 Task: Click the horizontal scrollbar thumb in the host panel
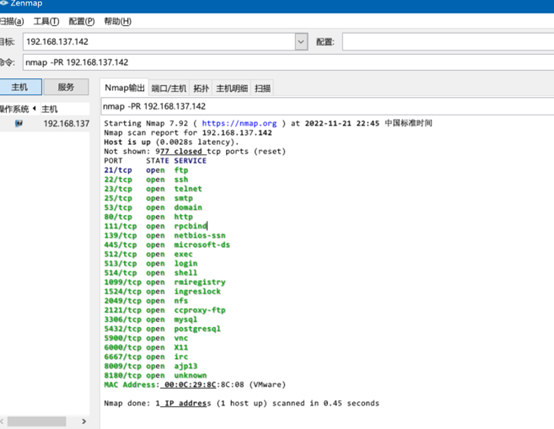coord(37,421)
